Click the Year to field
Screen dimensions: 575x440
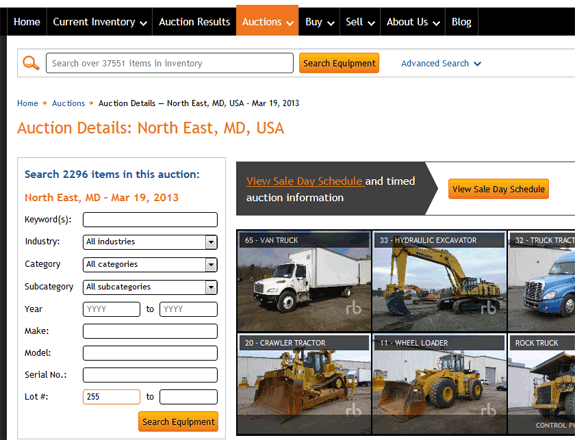[x=188, y=309]
